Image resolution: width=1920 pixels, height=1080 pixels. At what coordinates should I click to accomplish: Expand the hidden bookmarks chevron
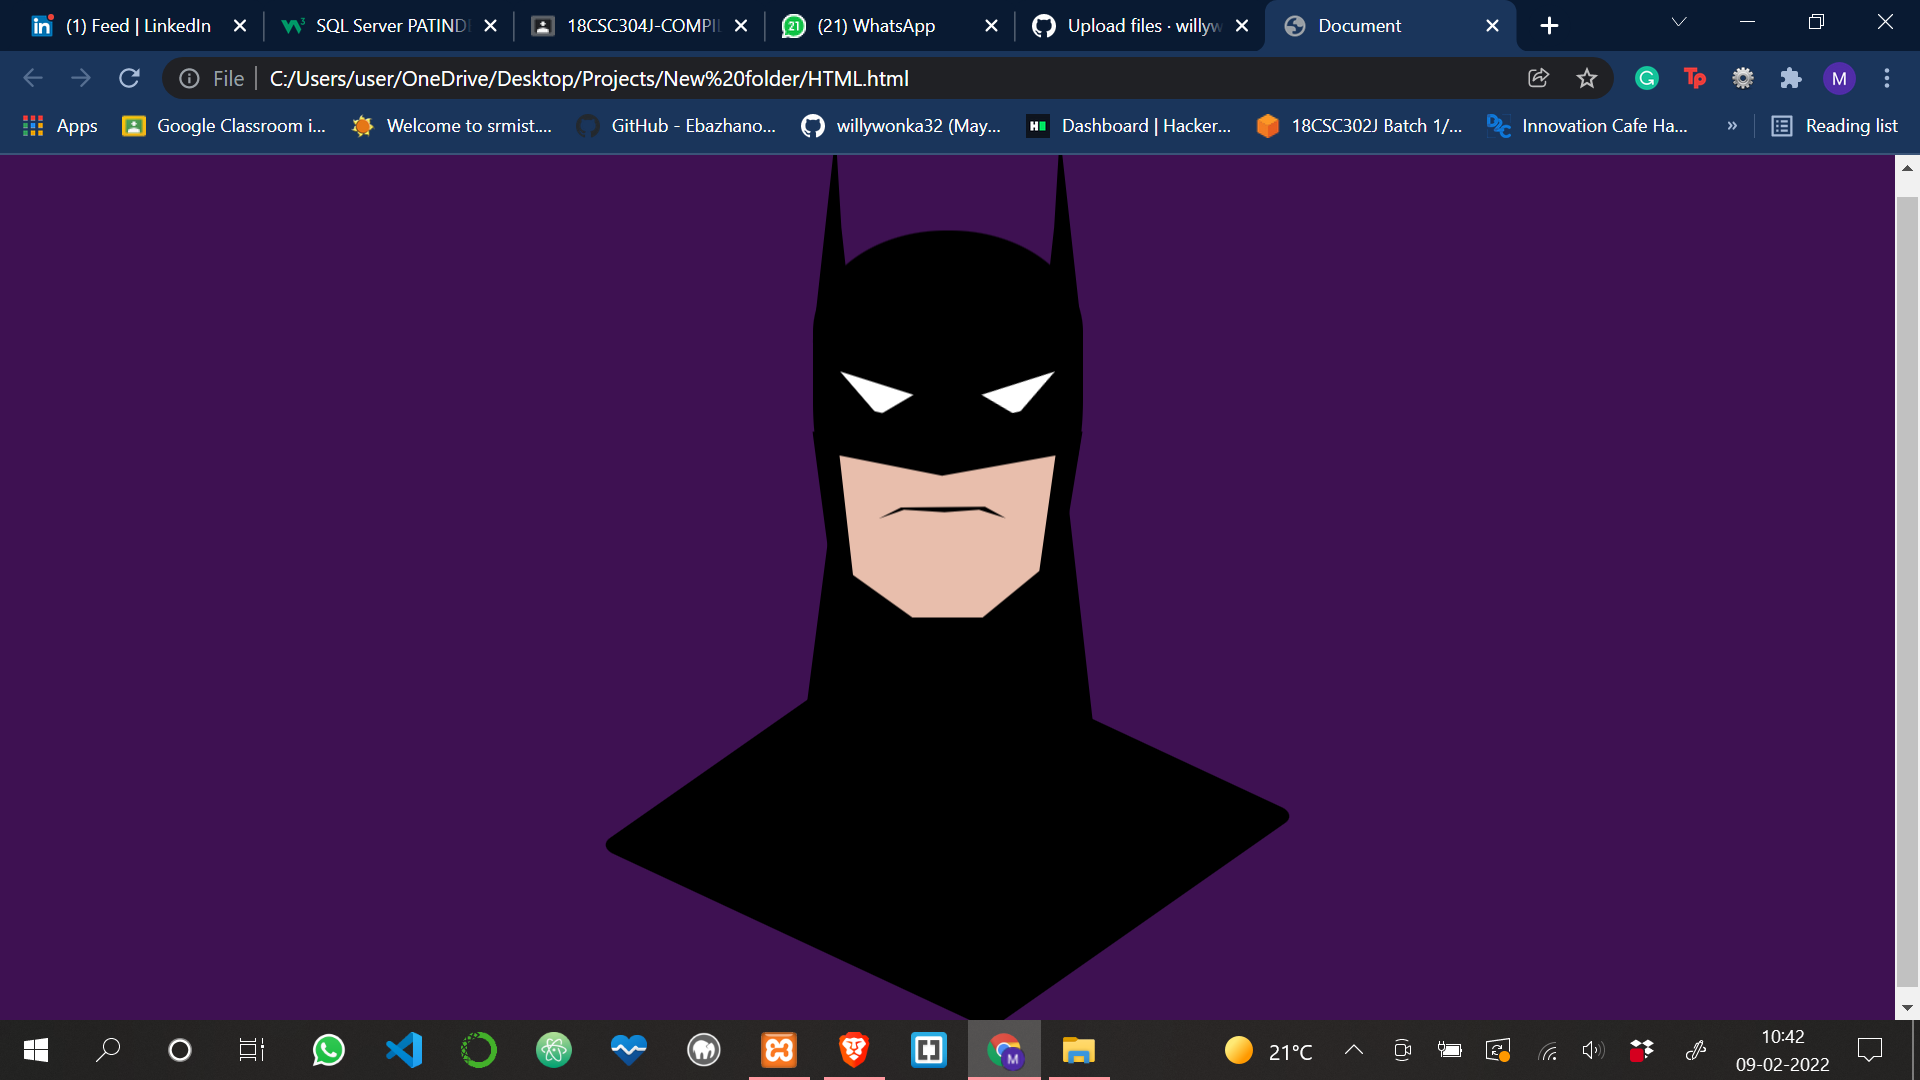click(x=1732, y=126)
